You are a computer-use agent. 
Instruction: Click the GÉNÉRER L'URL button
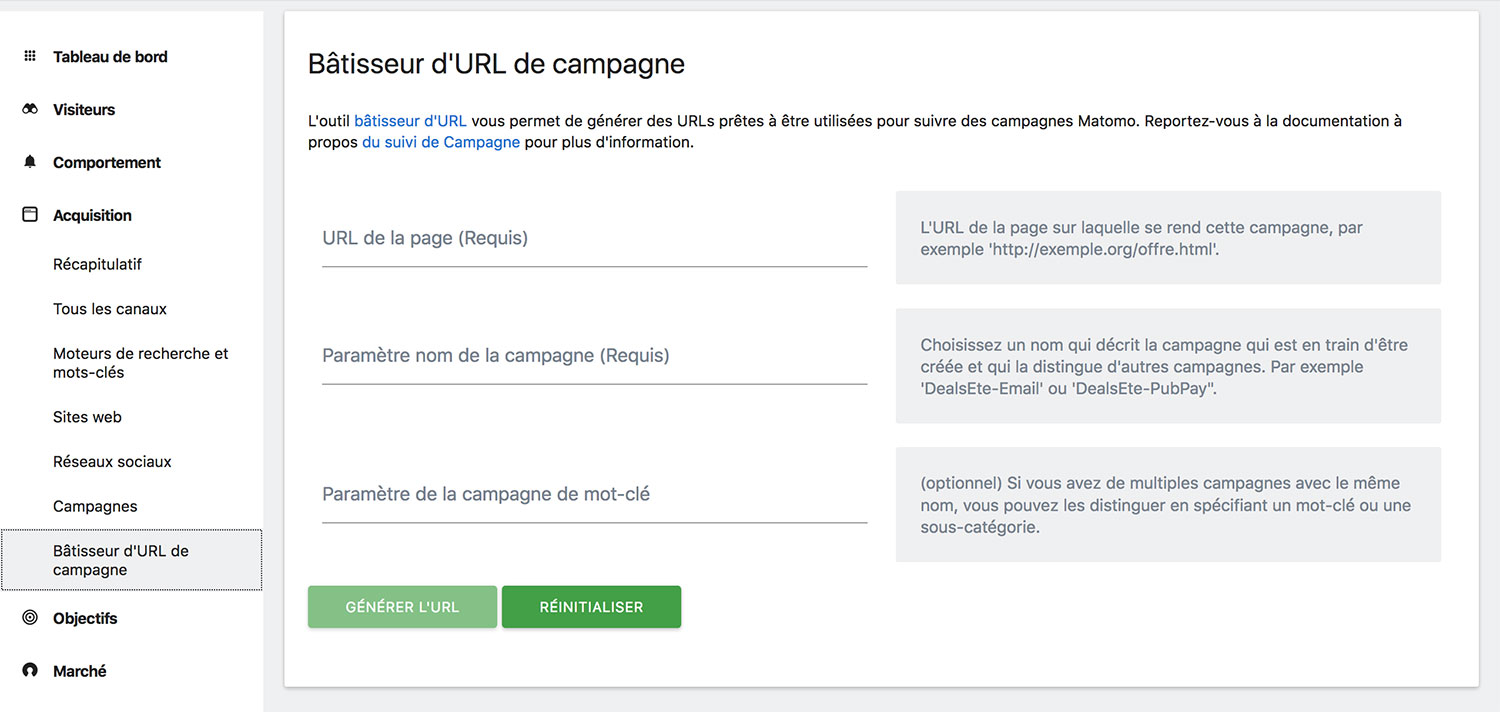point(402,607)
